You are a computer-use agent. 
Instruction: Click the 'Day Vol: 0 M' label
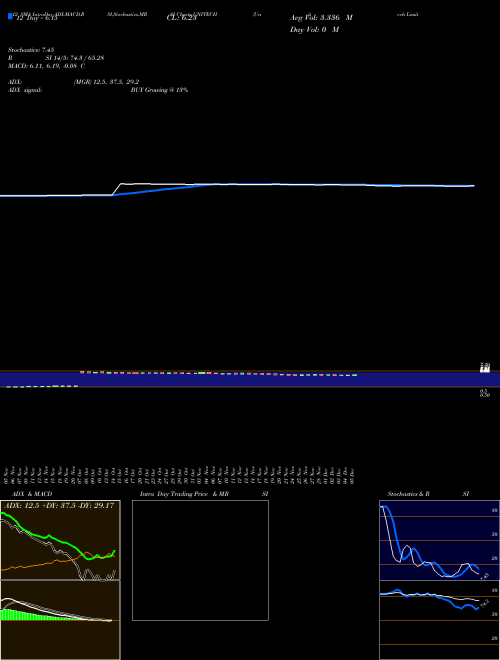[x=314, y=29]
